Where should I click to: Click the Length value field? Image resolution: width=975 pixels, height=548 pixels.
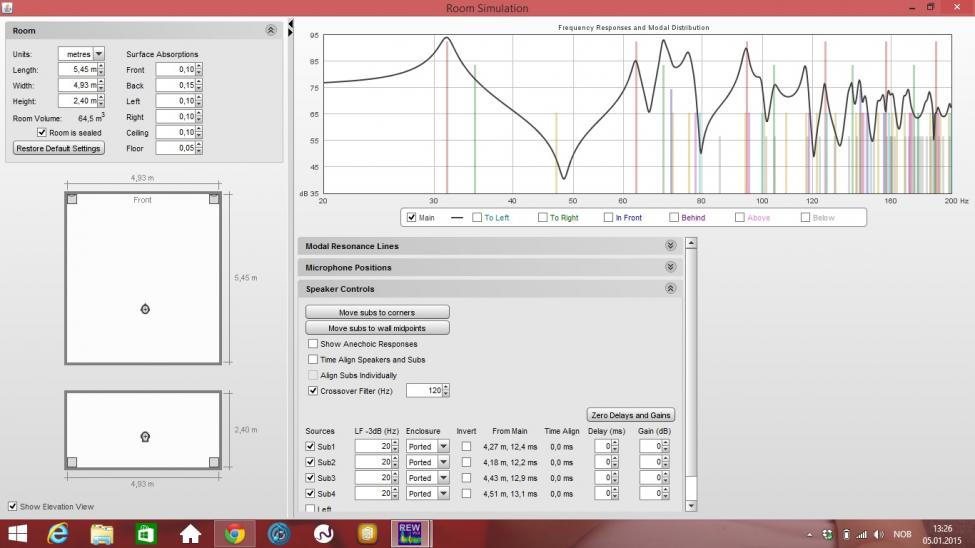click(78, 70)
